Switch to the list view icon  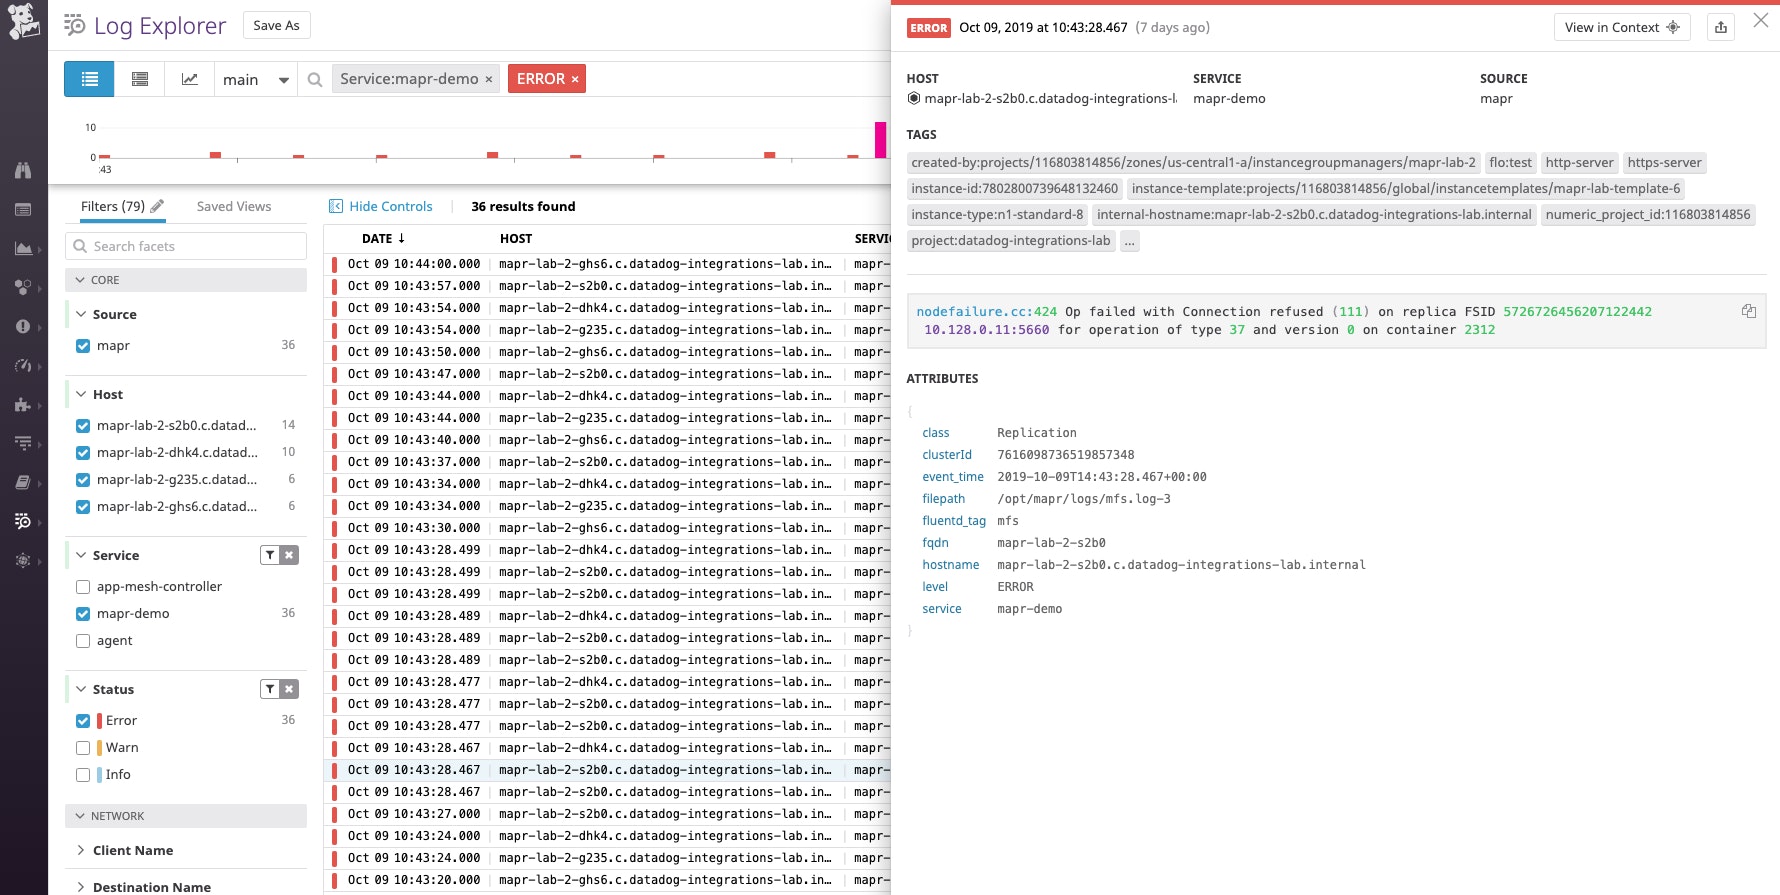[89, 79]
